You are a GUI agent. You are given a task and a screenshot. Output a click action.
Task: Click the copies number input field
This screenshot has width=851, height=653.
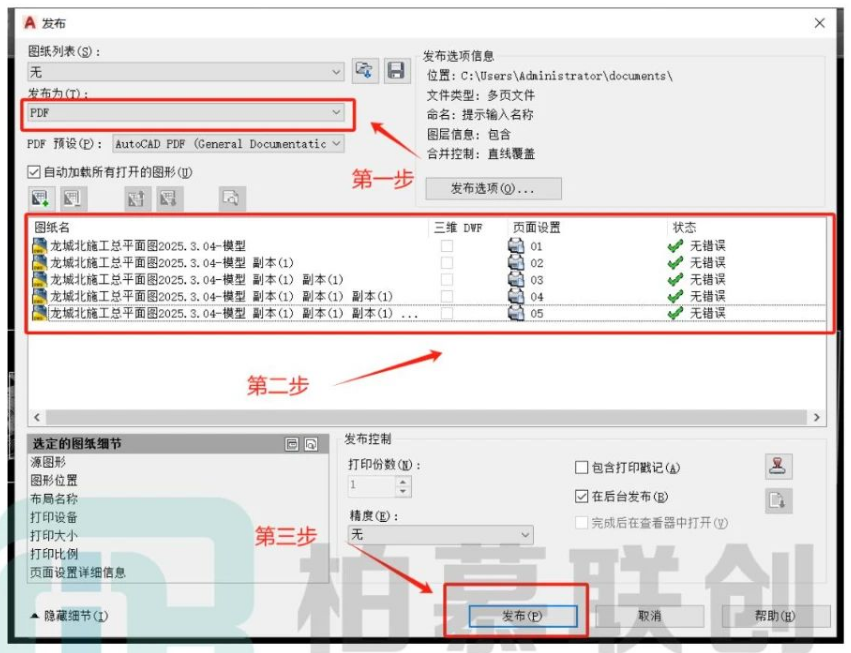pos(372,486)
